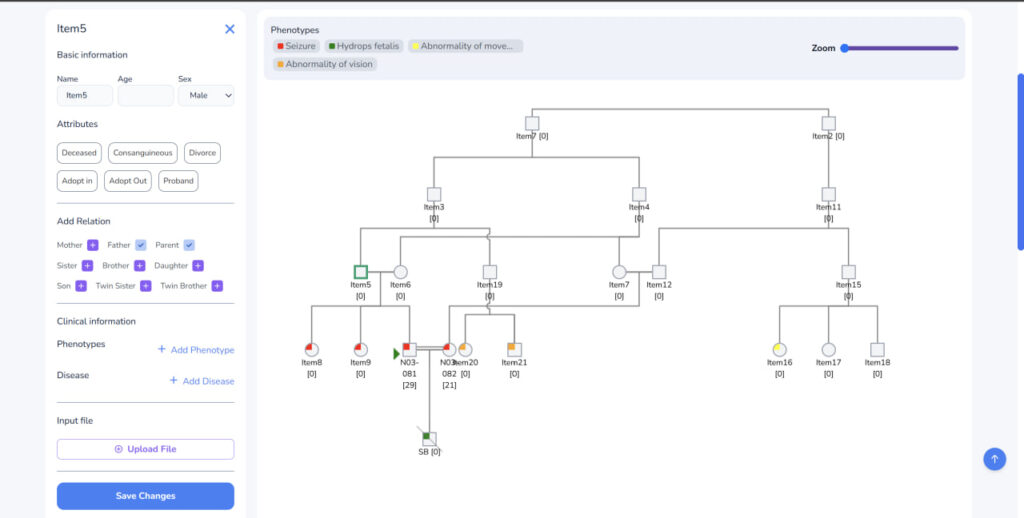Close the Item5 details panel

[x=230, y=29]
